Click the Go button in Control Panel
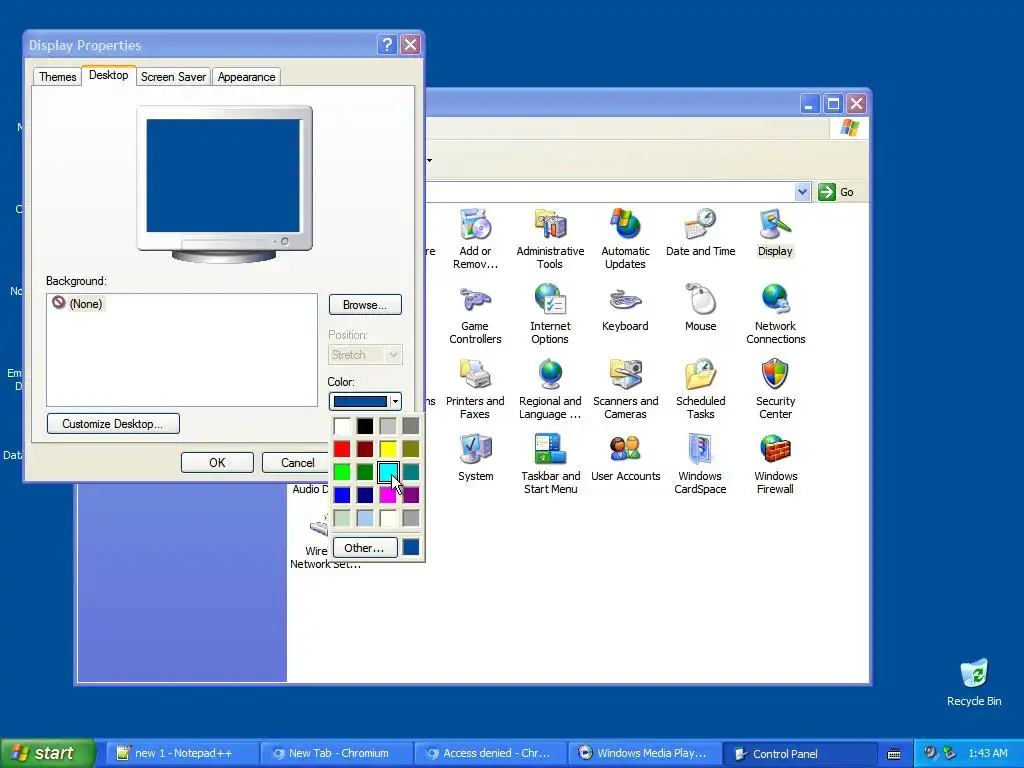 click(837, 192)
